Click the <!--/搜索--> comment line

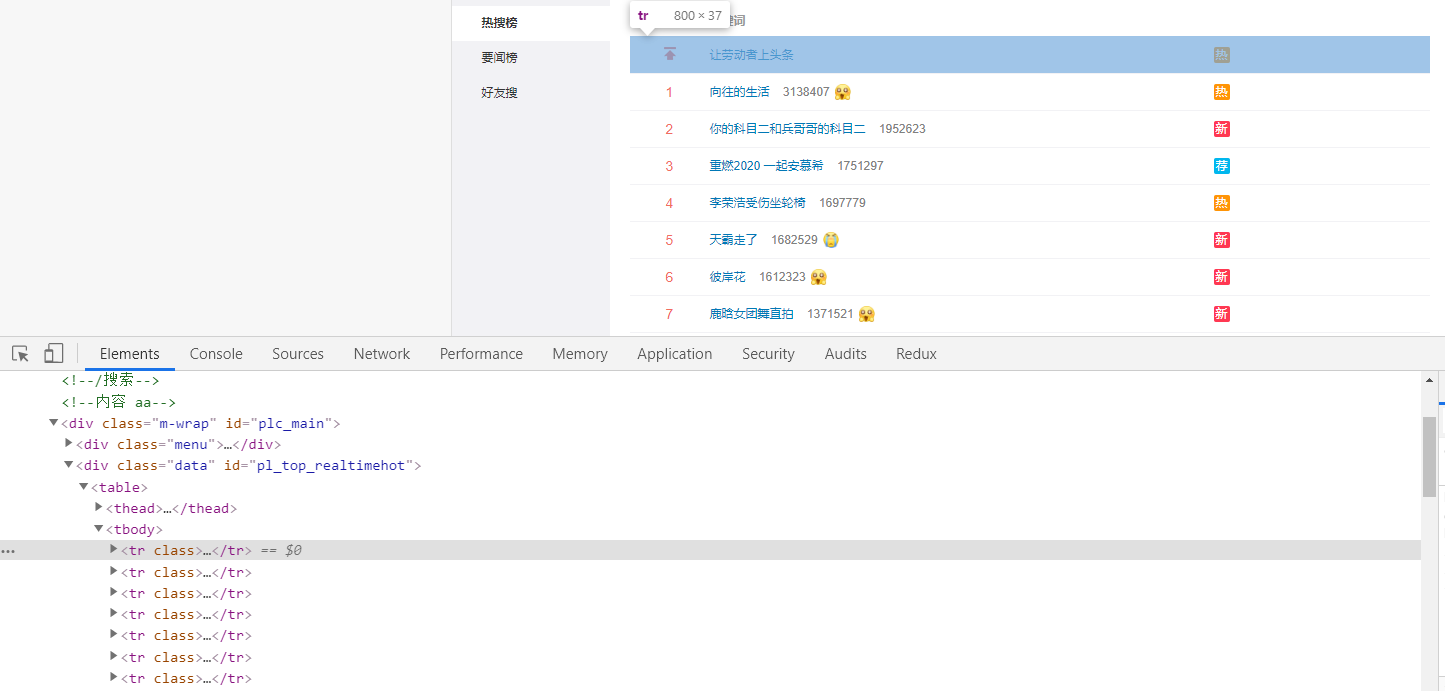pyautogui.click(x=111, y=380)
